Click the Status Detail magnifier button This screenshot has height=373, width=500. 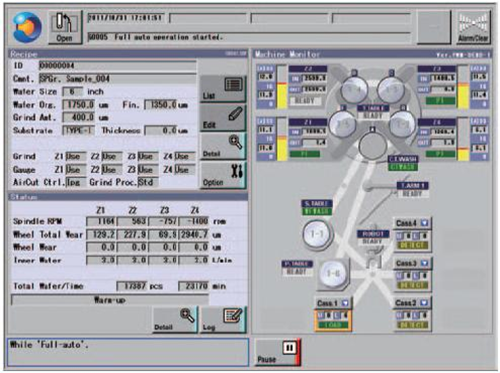(x=175, y=320)
